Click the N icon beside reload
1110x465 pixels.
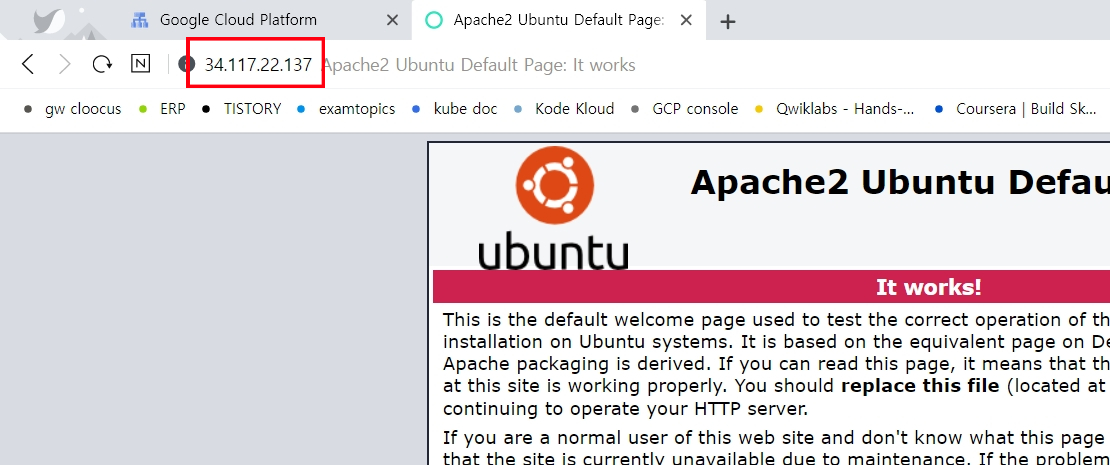point(141,64)
